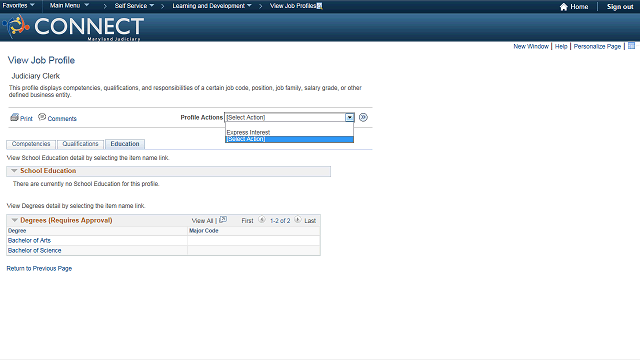Screen dimensions: 640x360
Task: Click the Sign out link
Action: point(620,7)
